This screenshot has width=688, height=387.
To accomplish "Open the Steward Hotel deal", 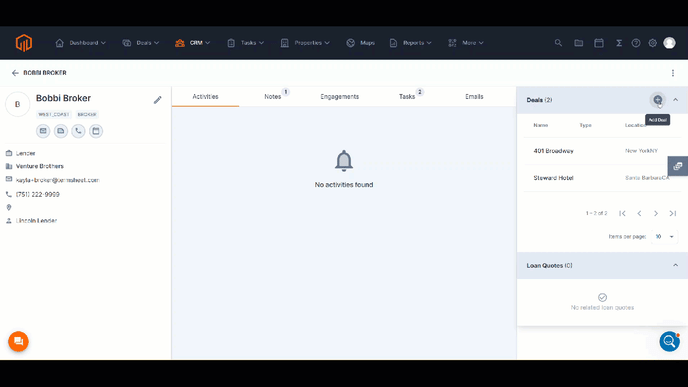I will click(553, 178).
